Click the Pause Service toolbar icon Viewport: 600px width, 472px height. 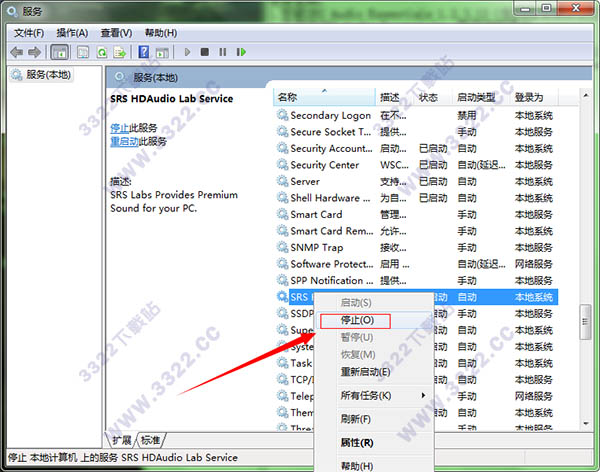coord(222,52)
